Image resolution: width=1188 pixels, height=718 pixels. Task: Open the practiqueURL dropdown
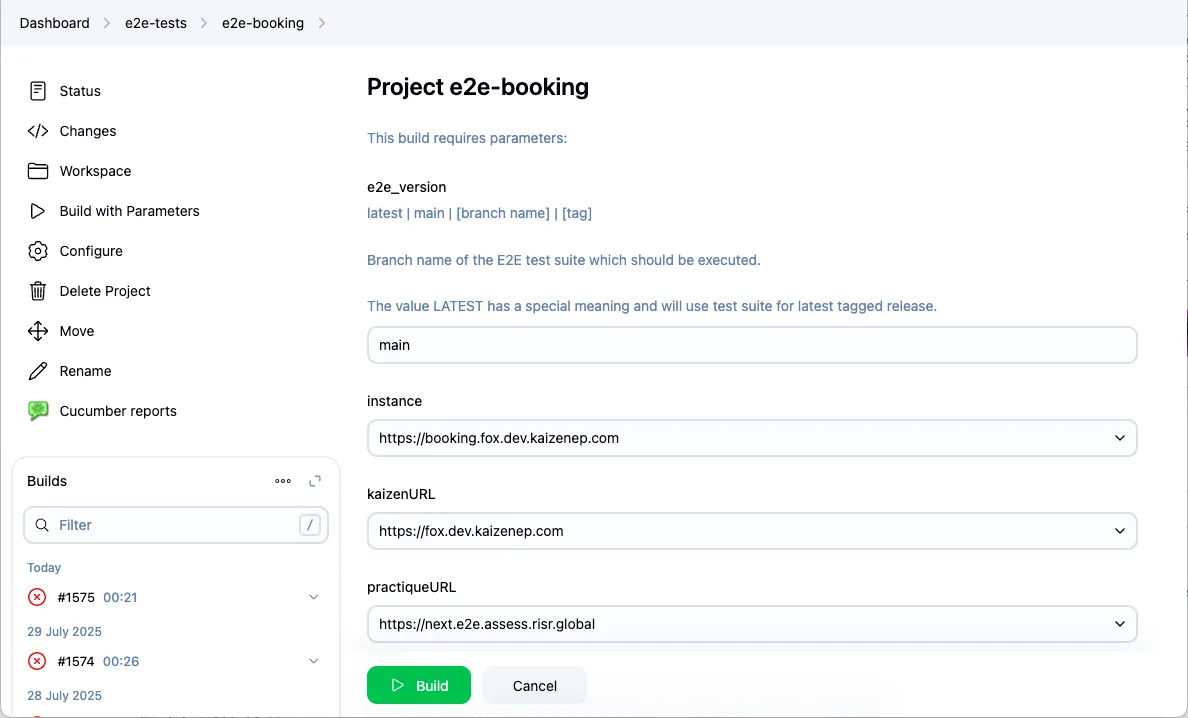tap(1120, 623)
